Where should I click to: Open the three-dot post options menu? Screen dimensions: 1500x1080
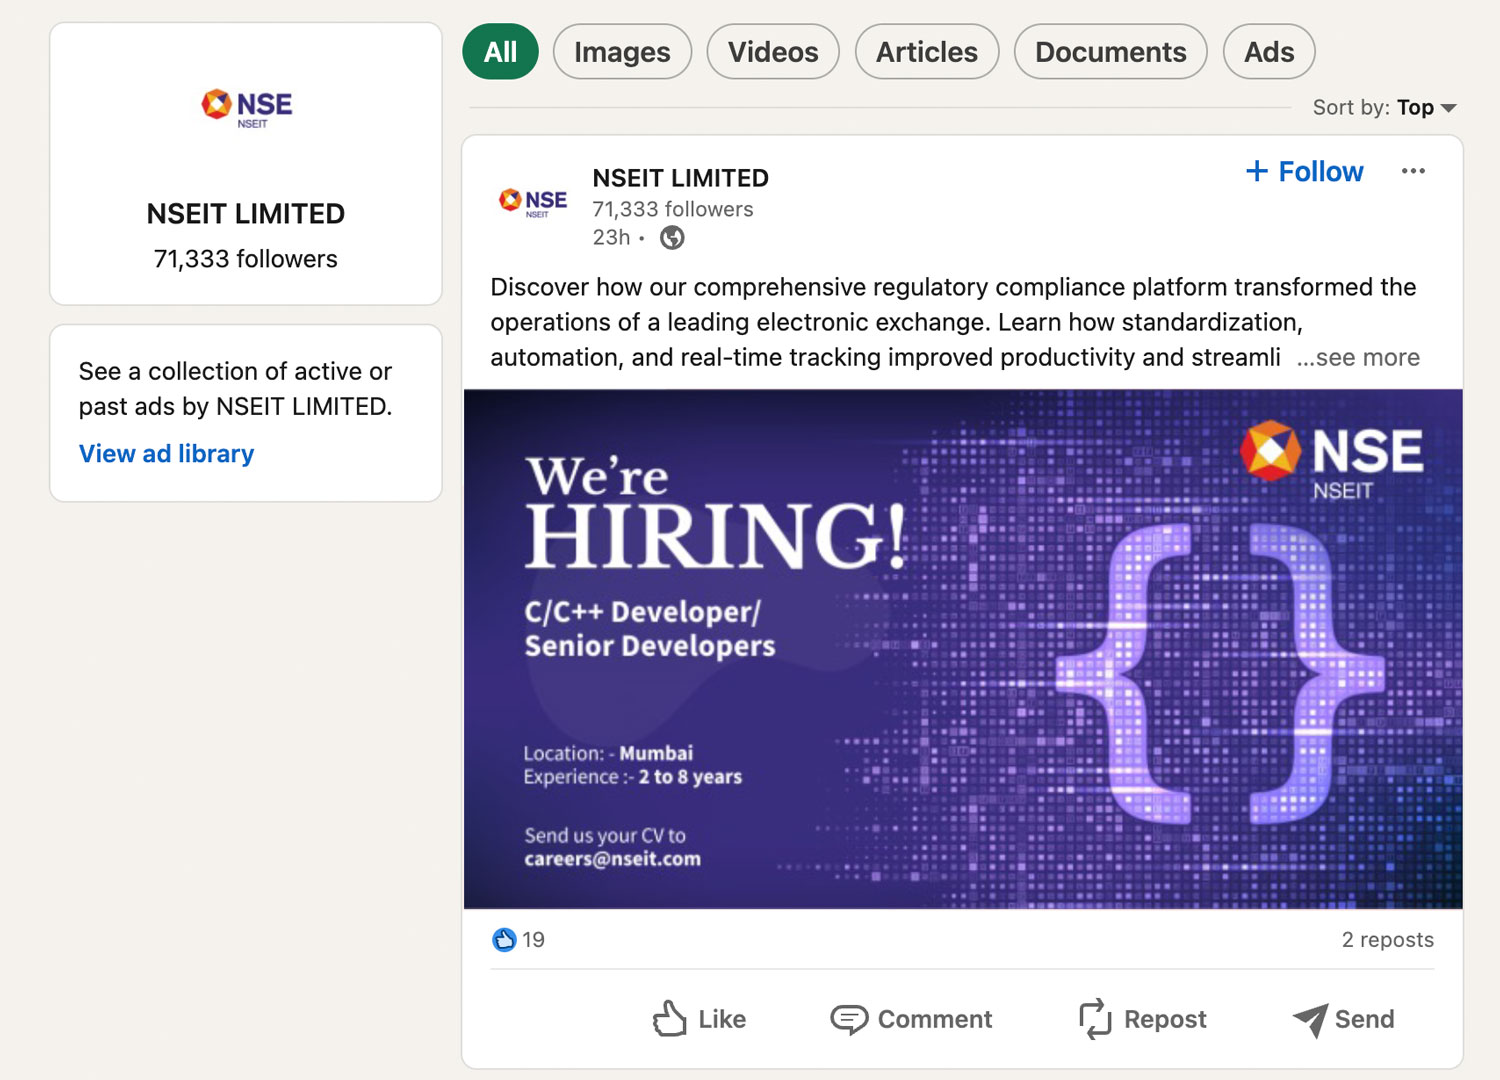(1413, 171)
